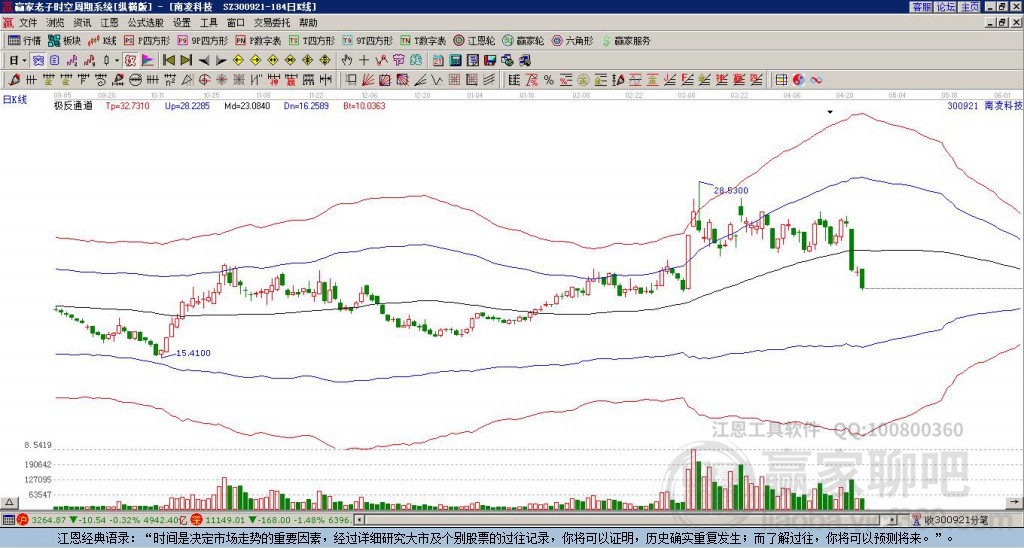Viewport: 1024px width, 548px height.
Task: Click the Tp=32.7310 value
Action: tap(127, 105)
